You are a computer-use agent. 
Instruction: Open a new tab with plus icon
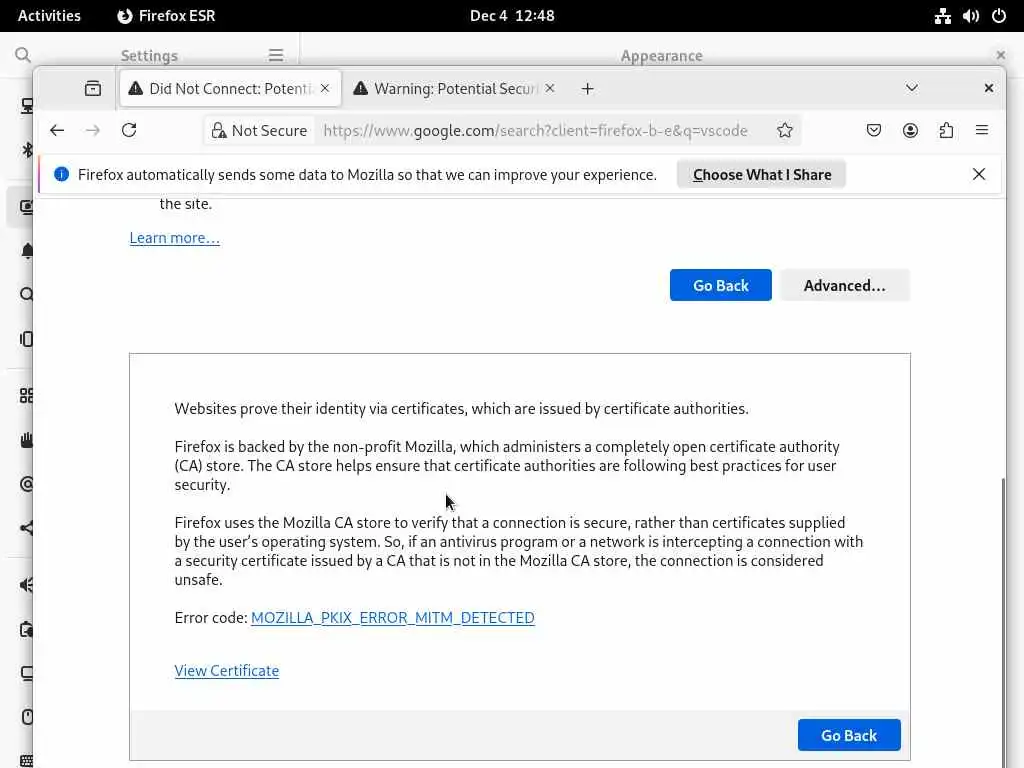pyautogui.click(x=587, y=88)
